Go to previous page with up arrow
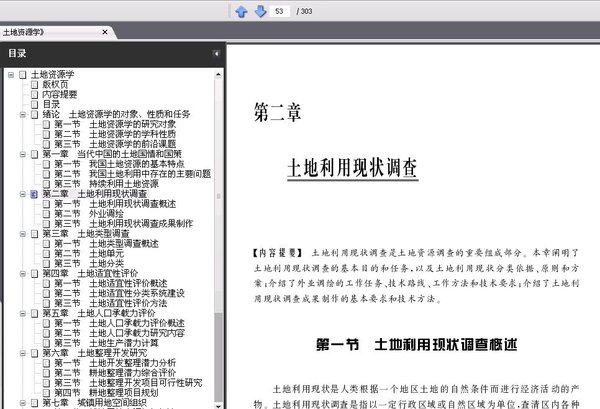Screen dimensions: 600x409 click(x=241, y=11)
